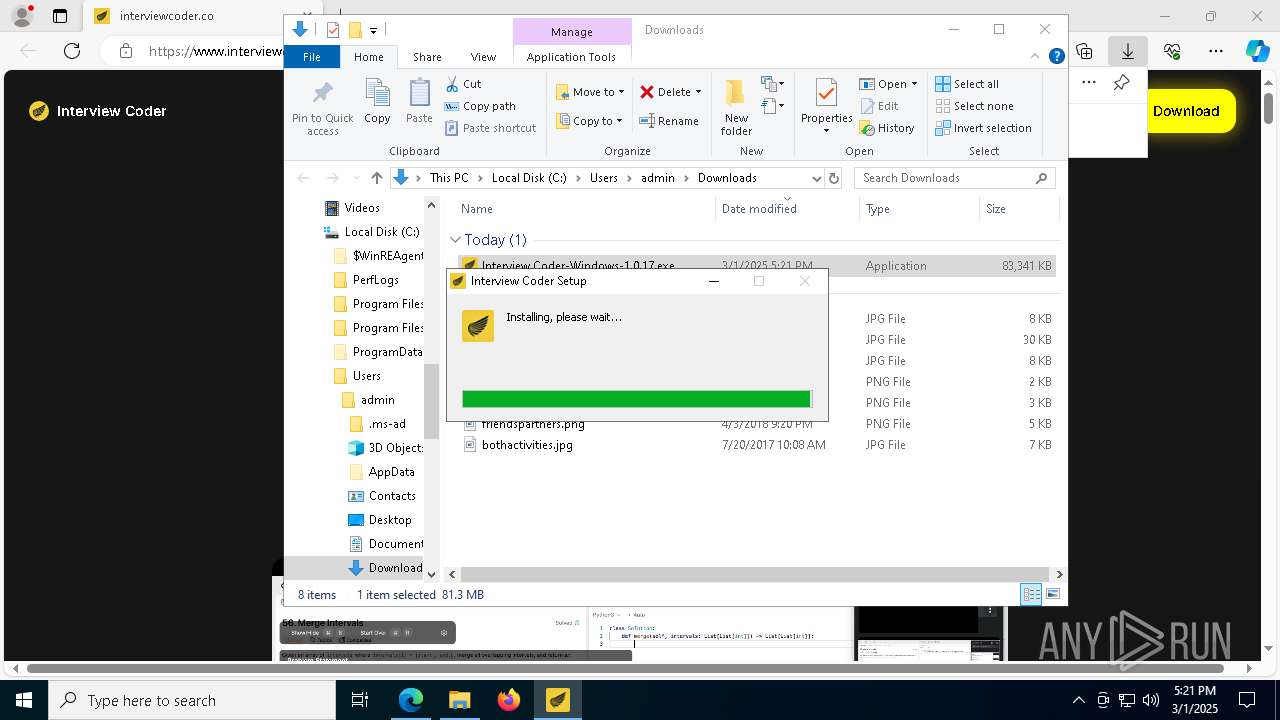Switch to the View ribbon tab
Image resolution: width=1280 pixels, height=720 pixels.
tap(483, 57)
